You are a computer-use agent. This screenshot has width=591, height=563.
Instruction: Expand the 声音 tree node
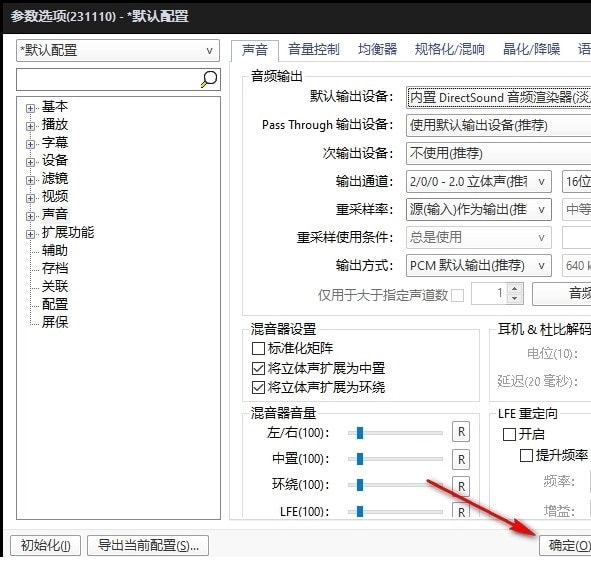30,216
